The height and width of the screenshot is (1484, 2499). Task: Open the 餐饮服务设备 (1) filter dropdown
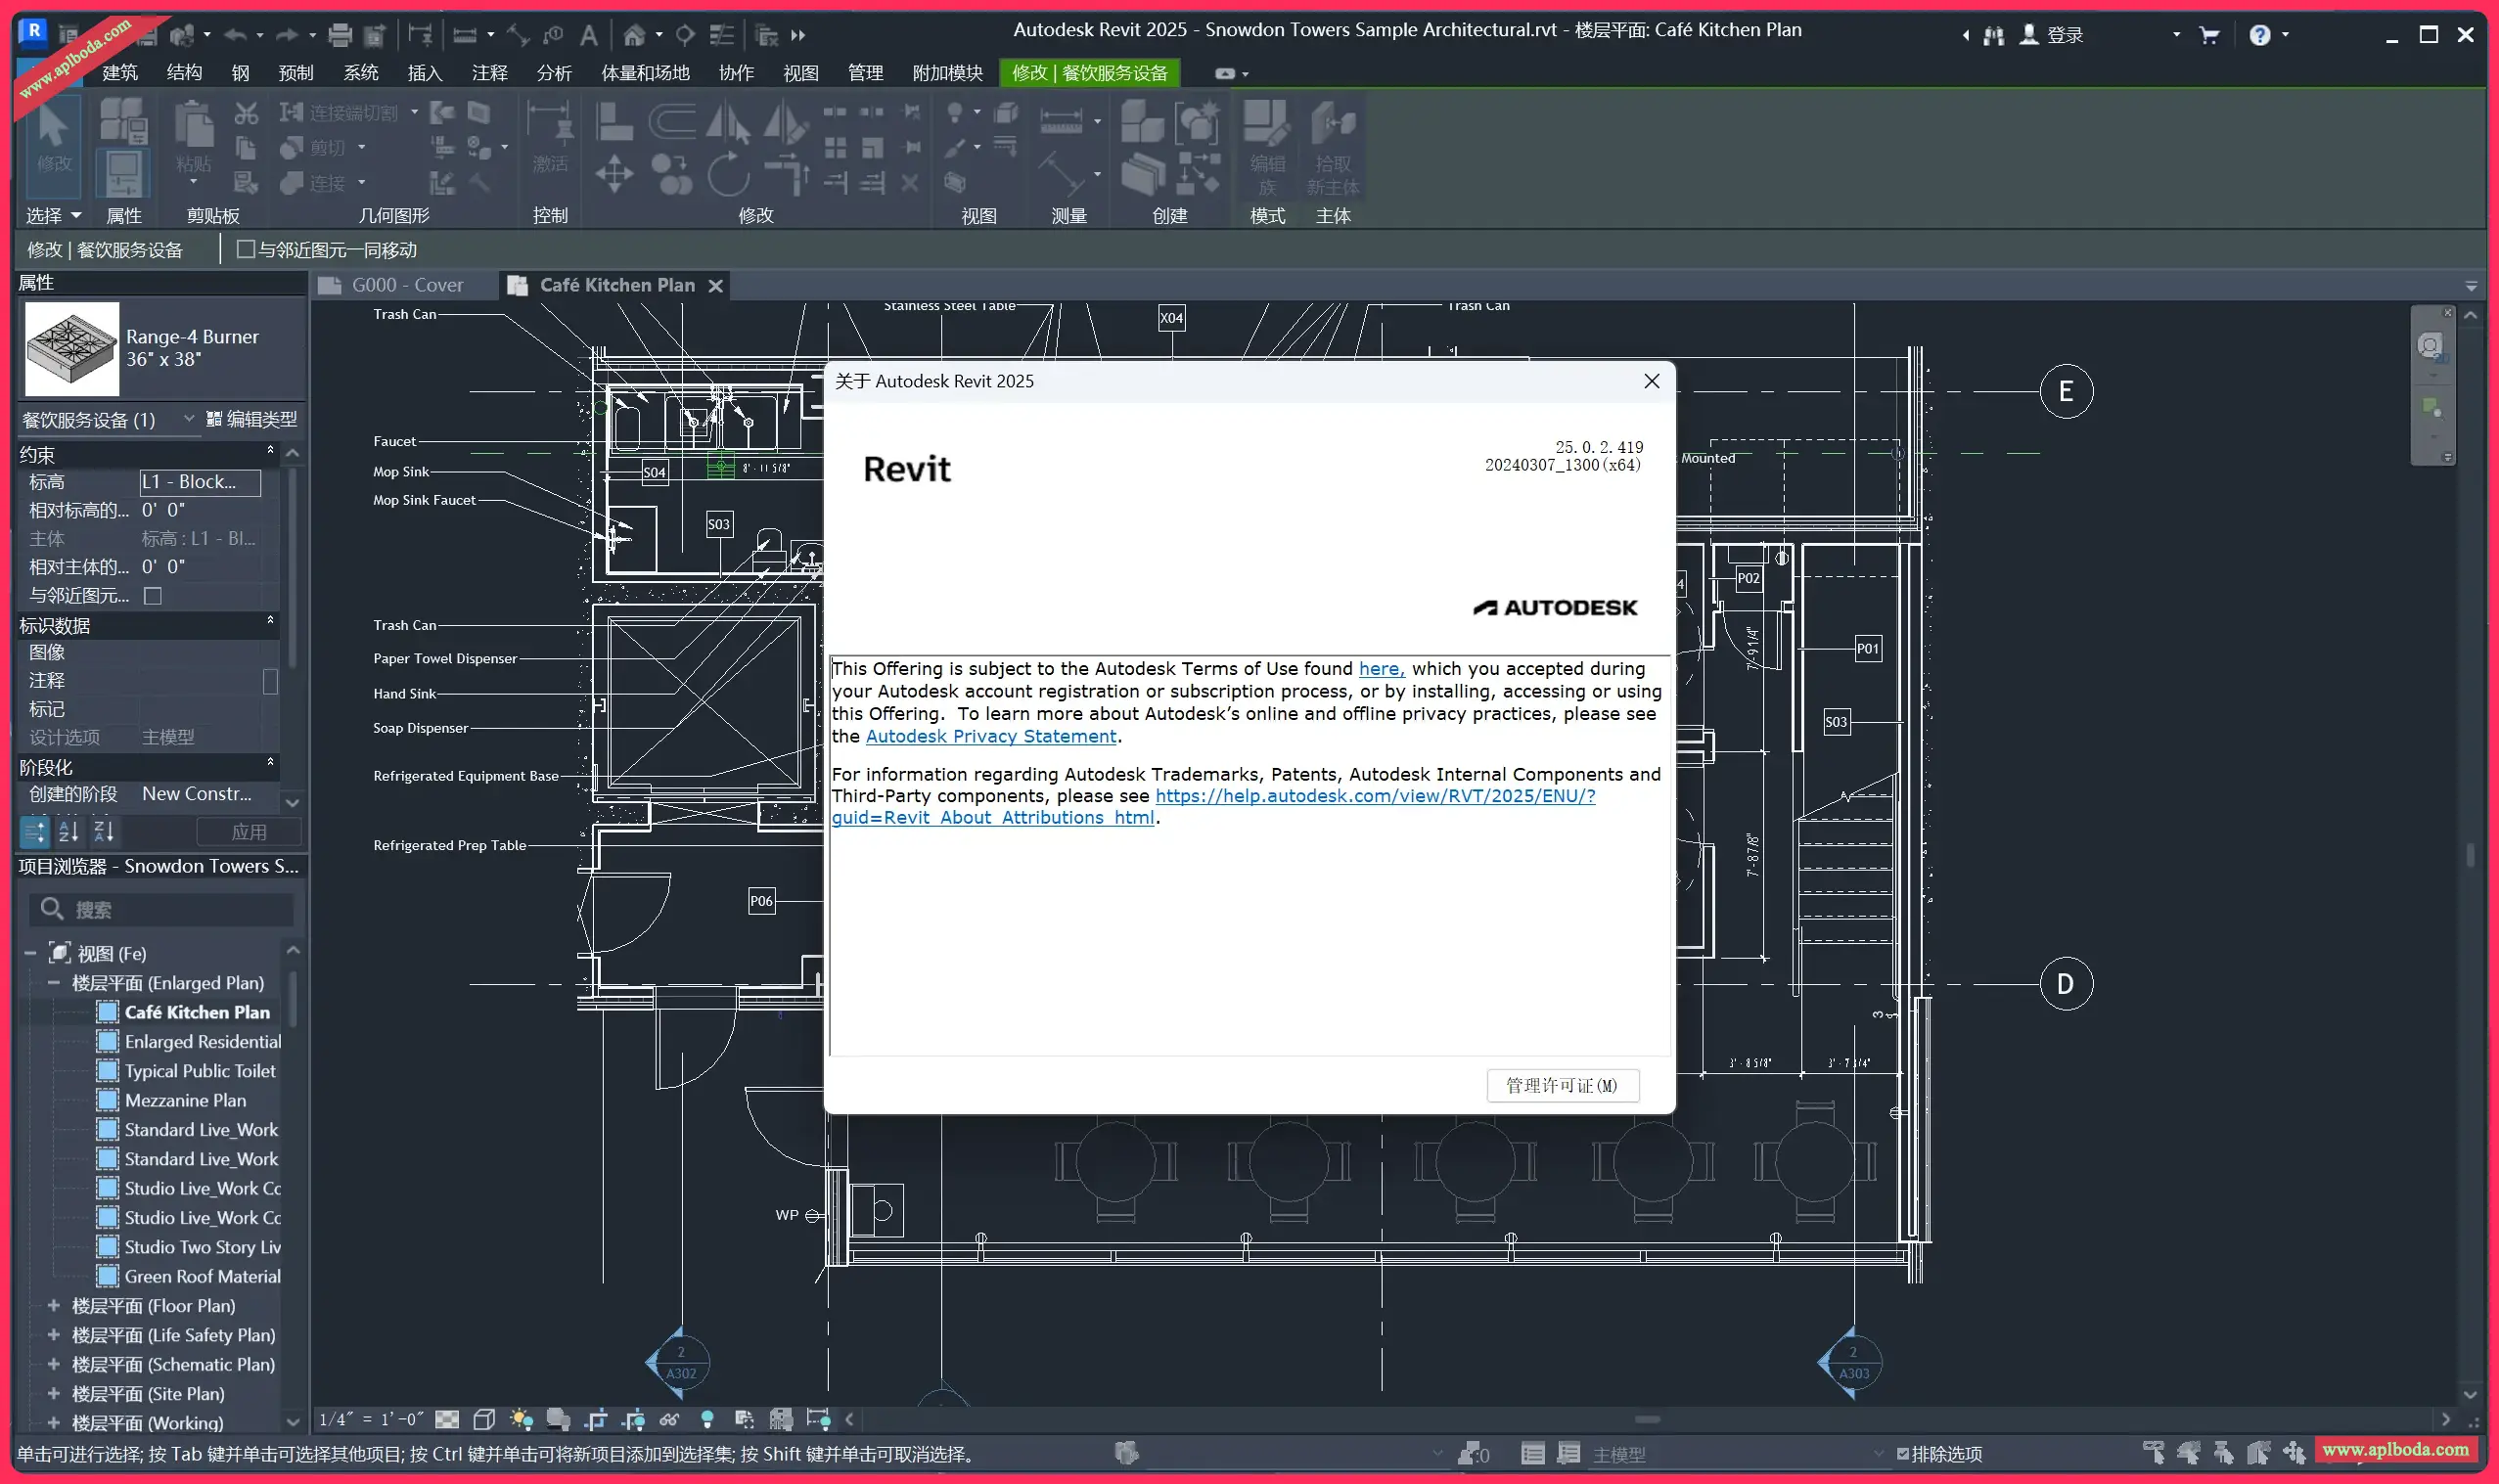(189, 419)
